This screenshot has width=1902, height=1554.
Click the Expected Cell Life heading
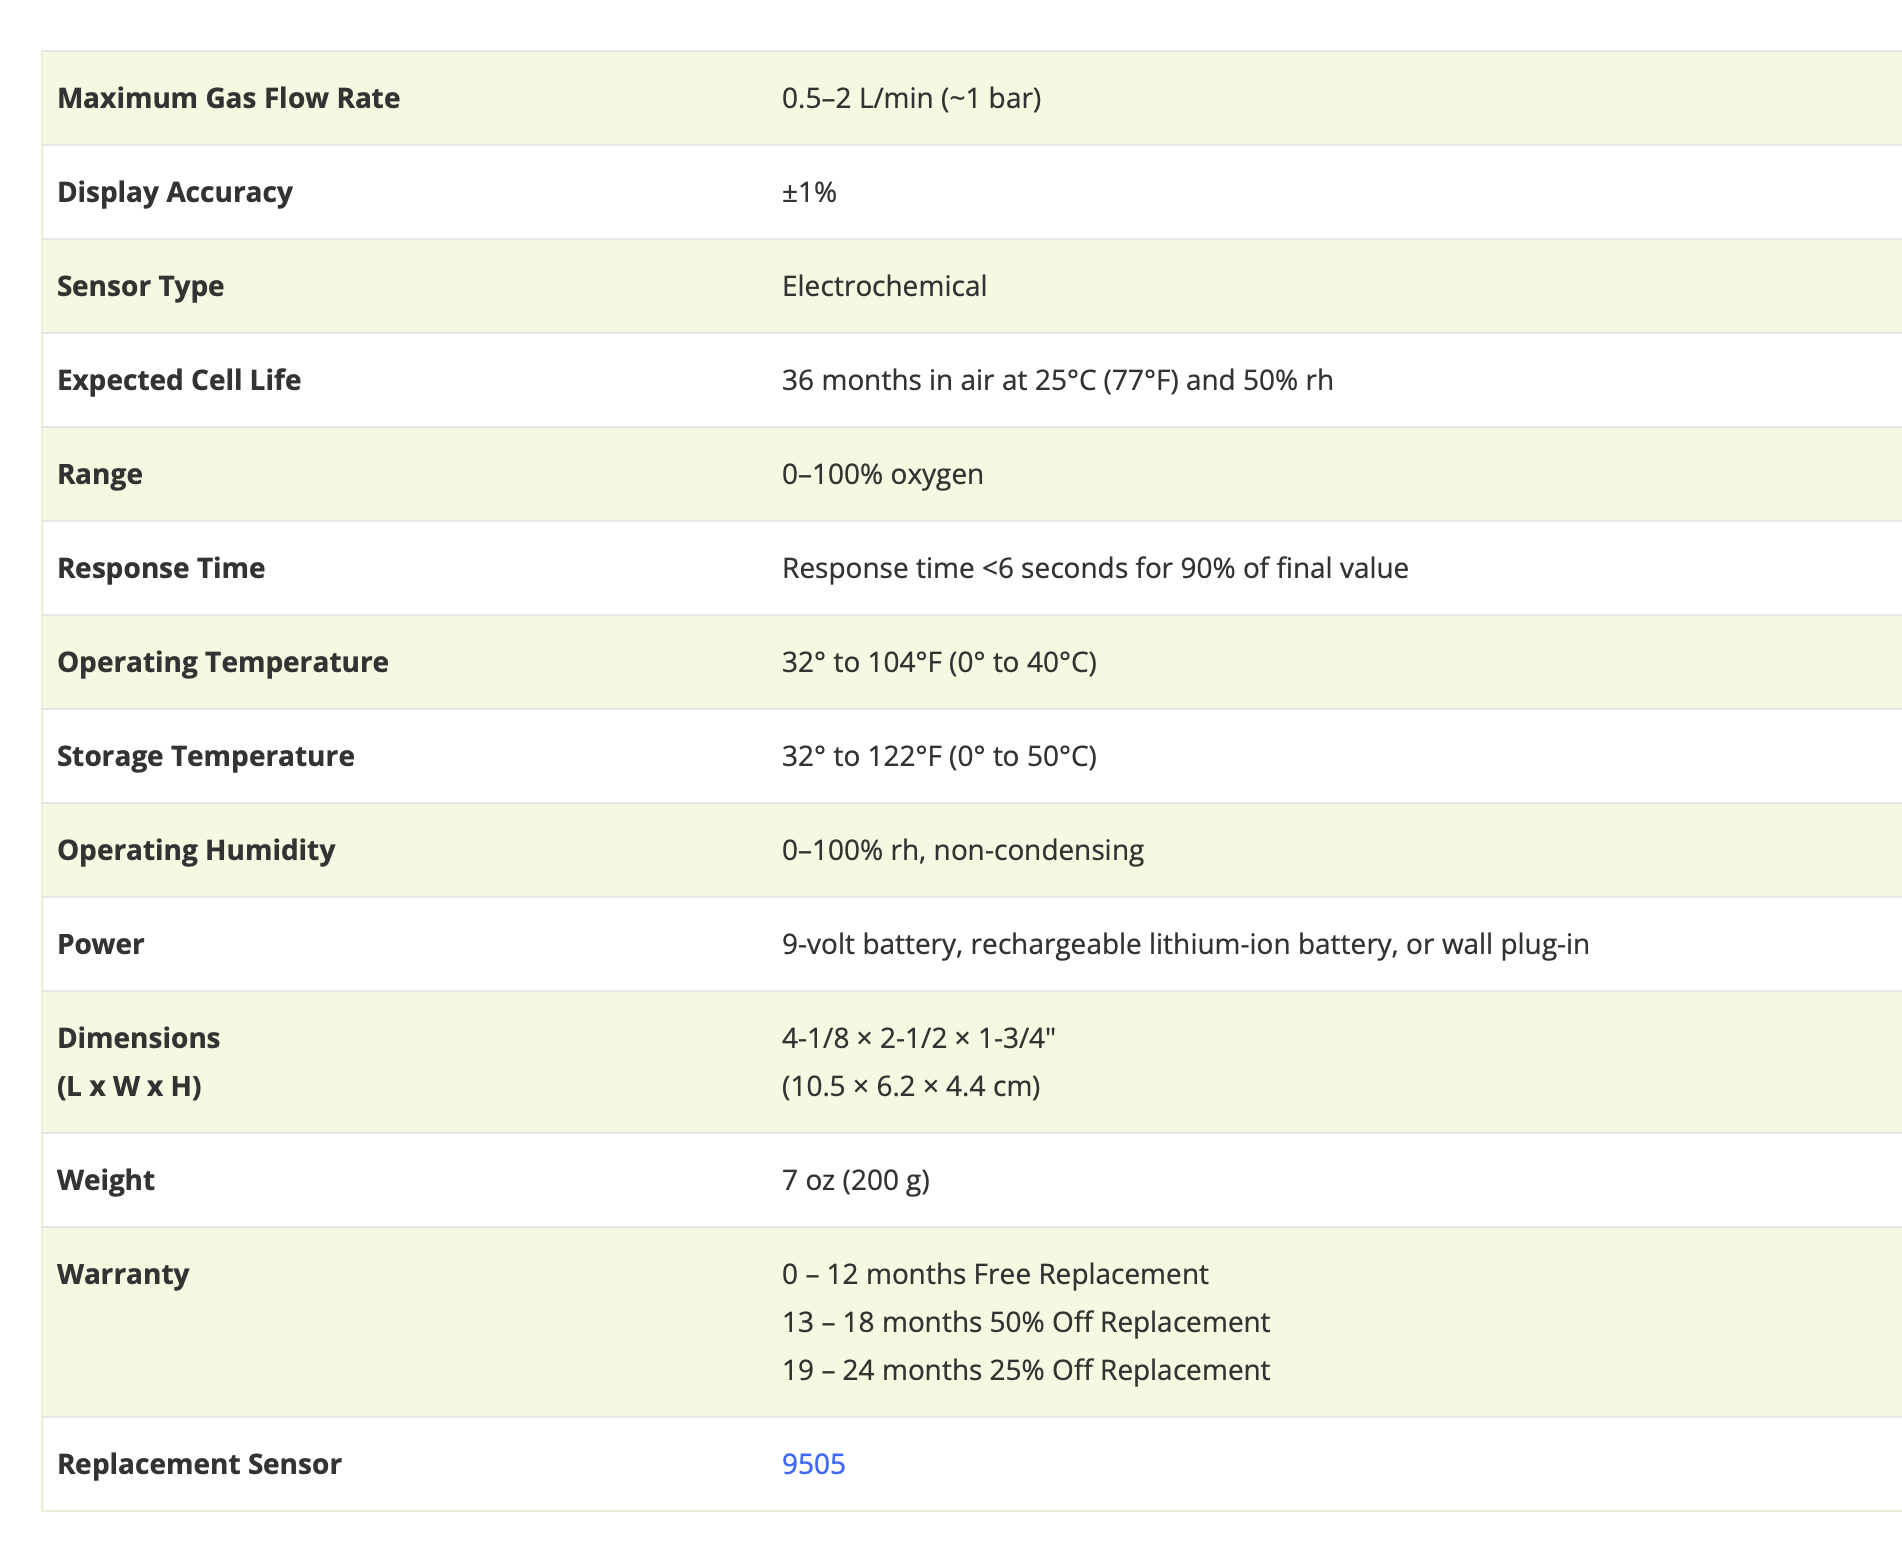(179, 380)
